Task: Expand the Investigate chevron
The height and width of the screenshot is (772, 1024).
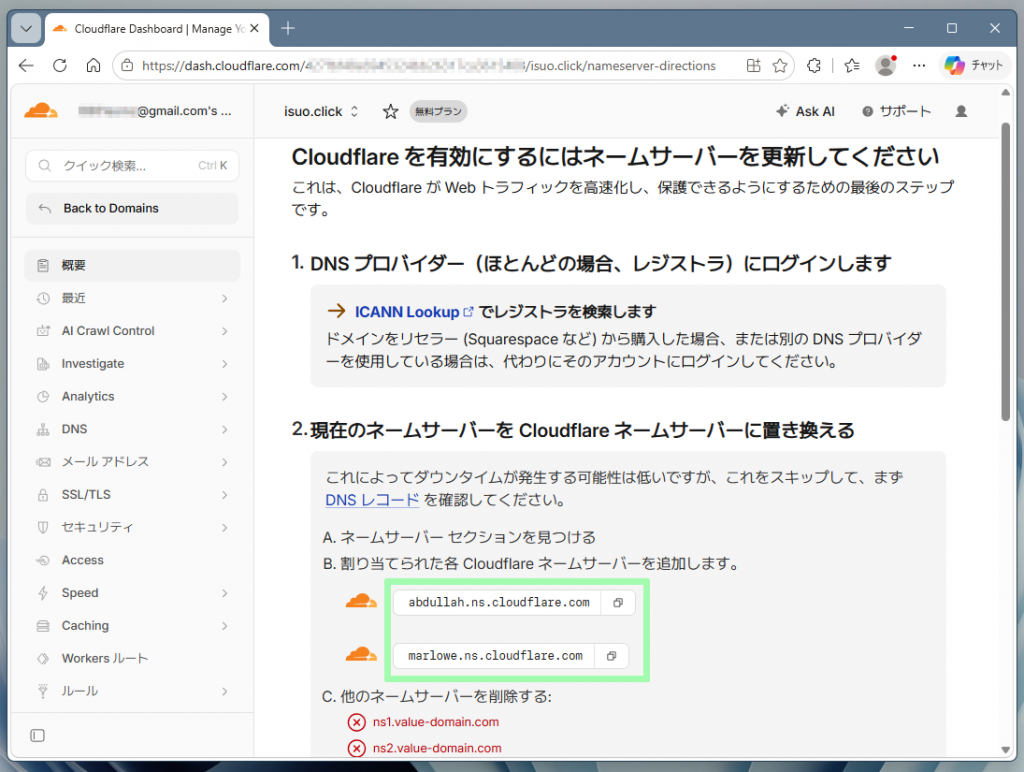Action: click(225, 364)
